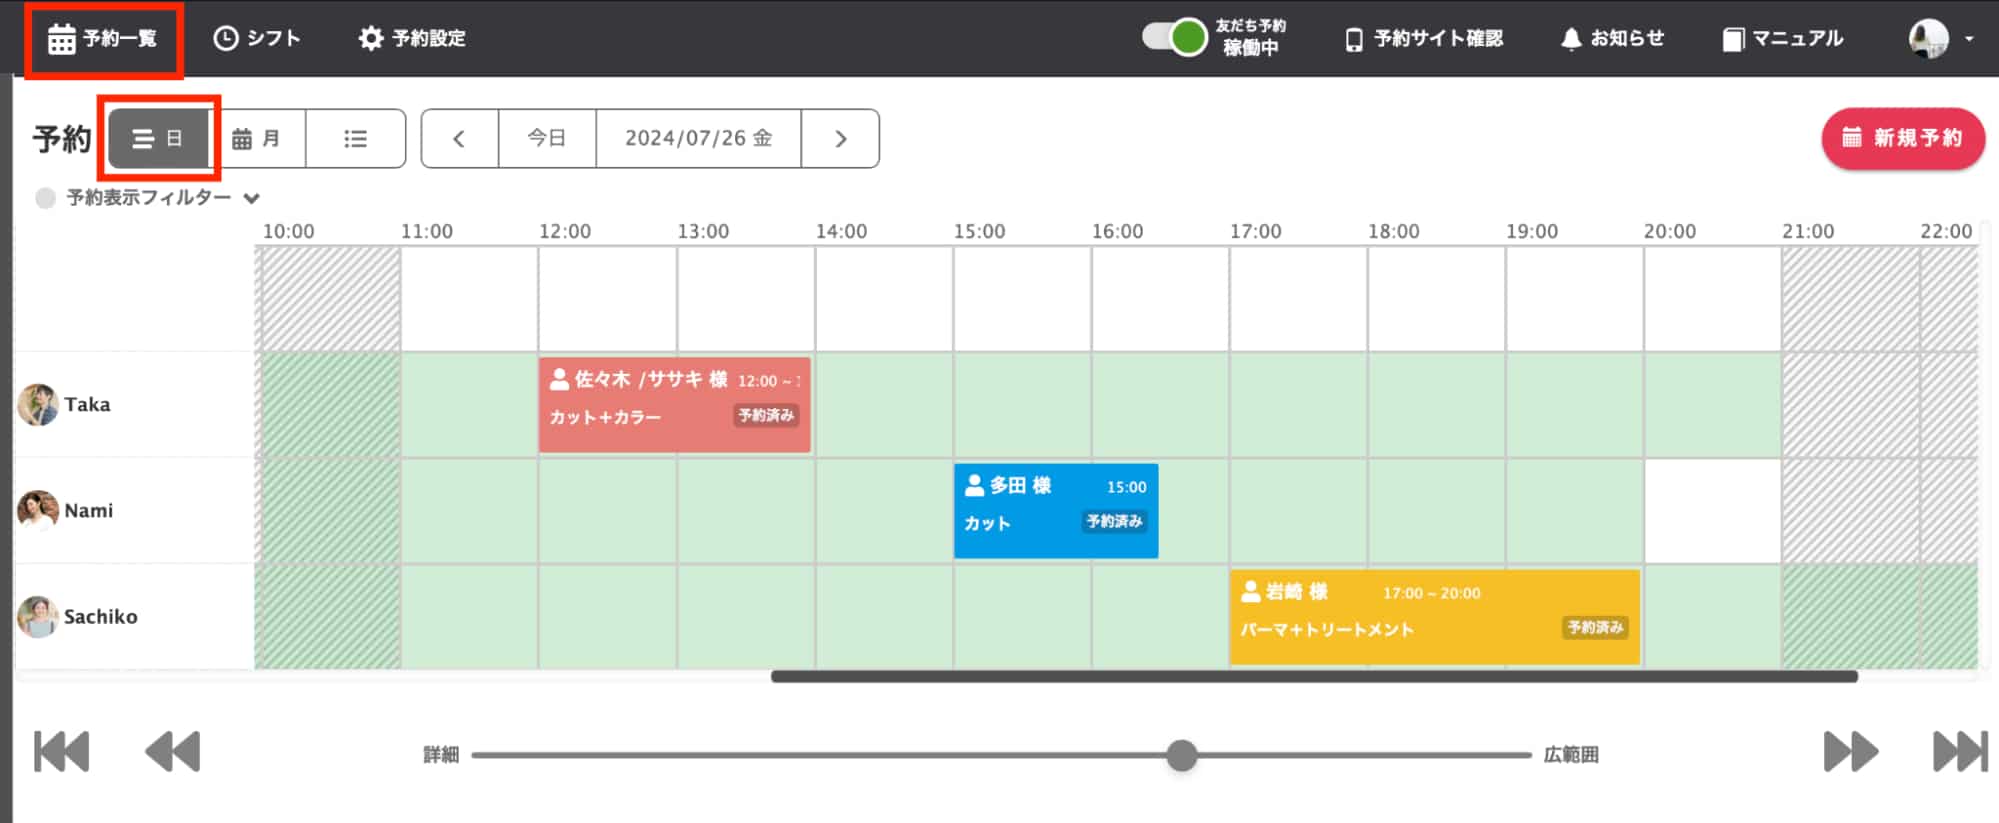Open 多田 様 カット reservation
Screen dimensions: 1999x823
(1056, 510)
